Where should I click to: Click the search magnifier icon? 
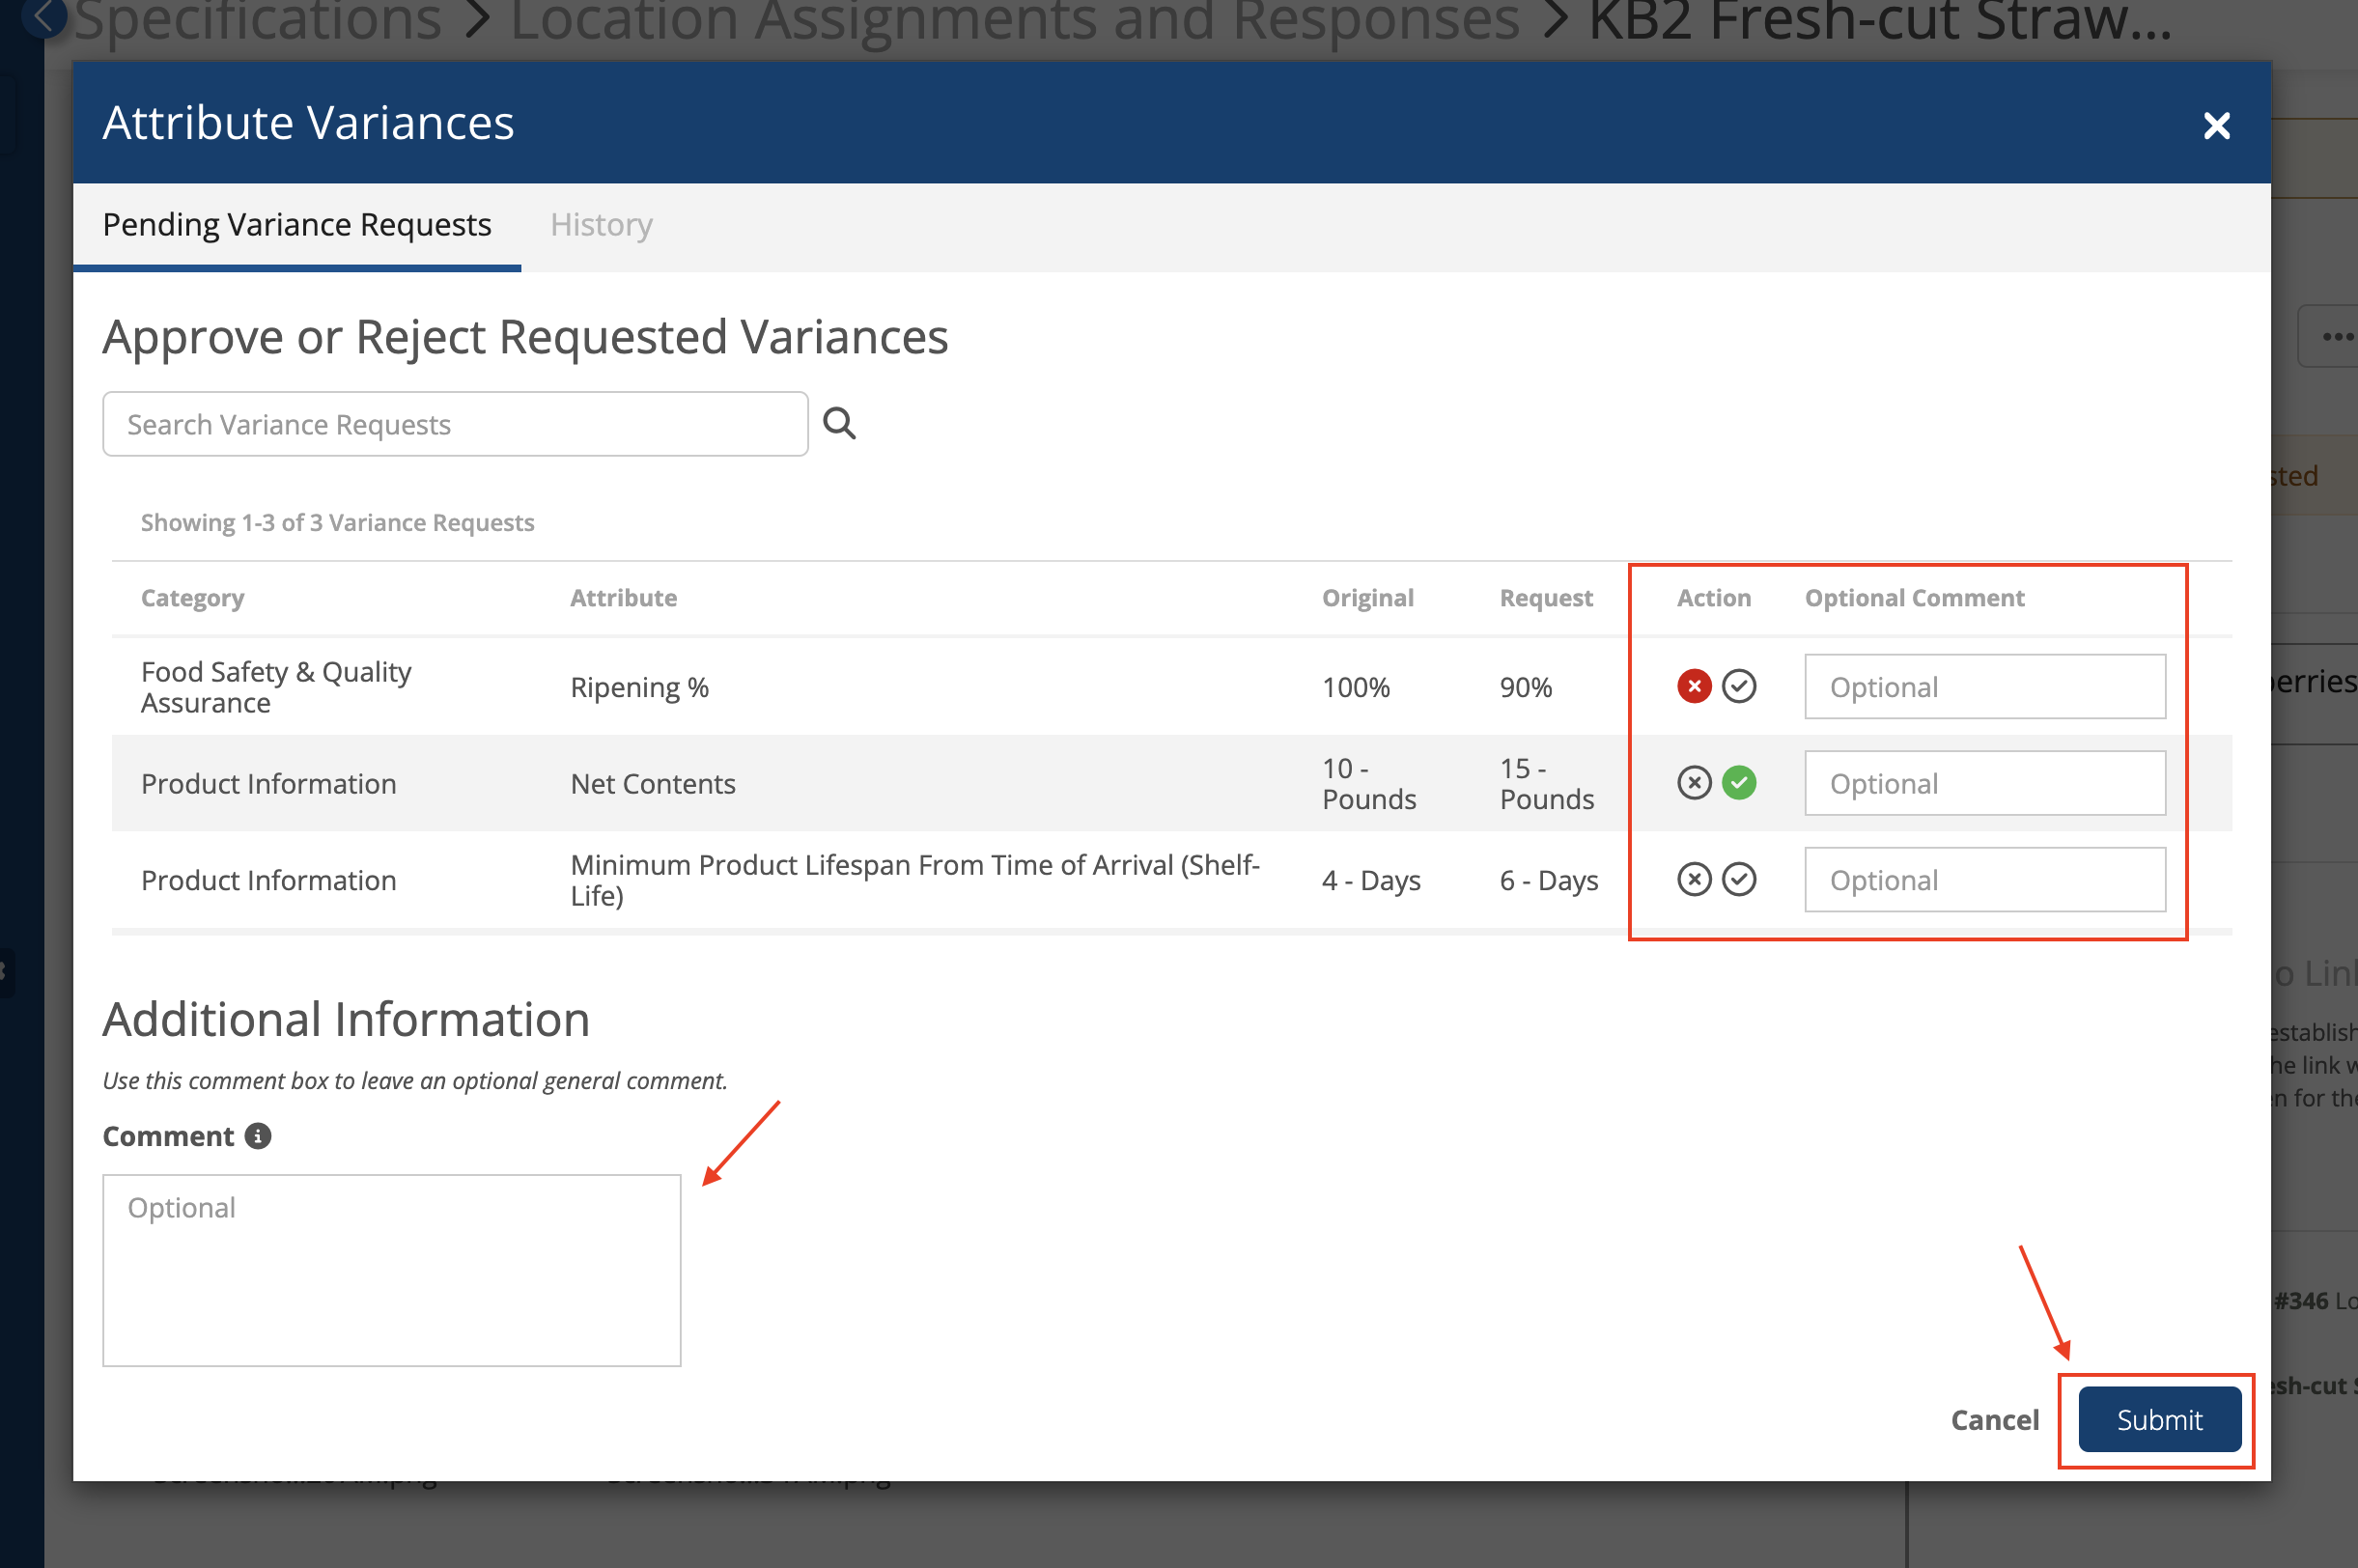tap(839, 423)
